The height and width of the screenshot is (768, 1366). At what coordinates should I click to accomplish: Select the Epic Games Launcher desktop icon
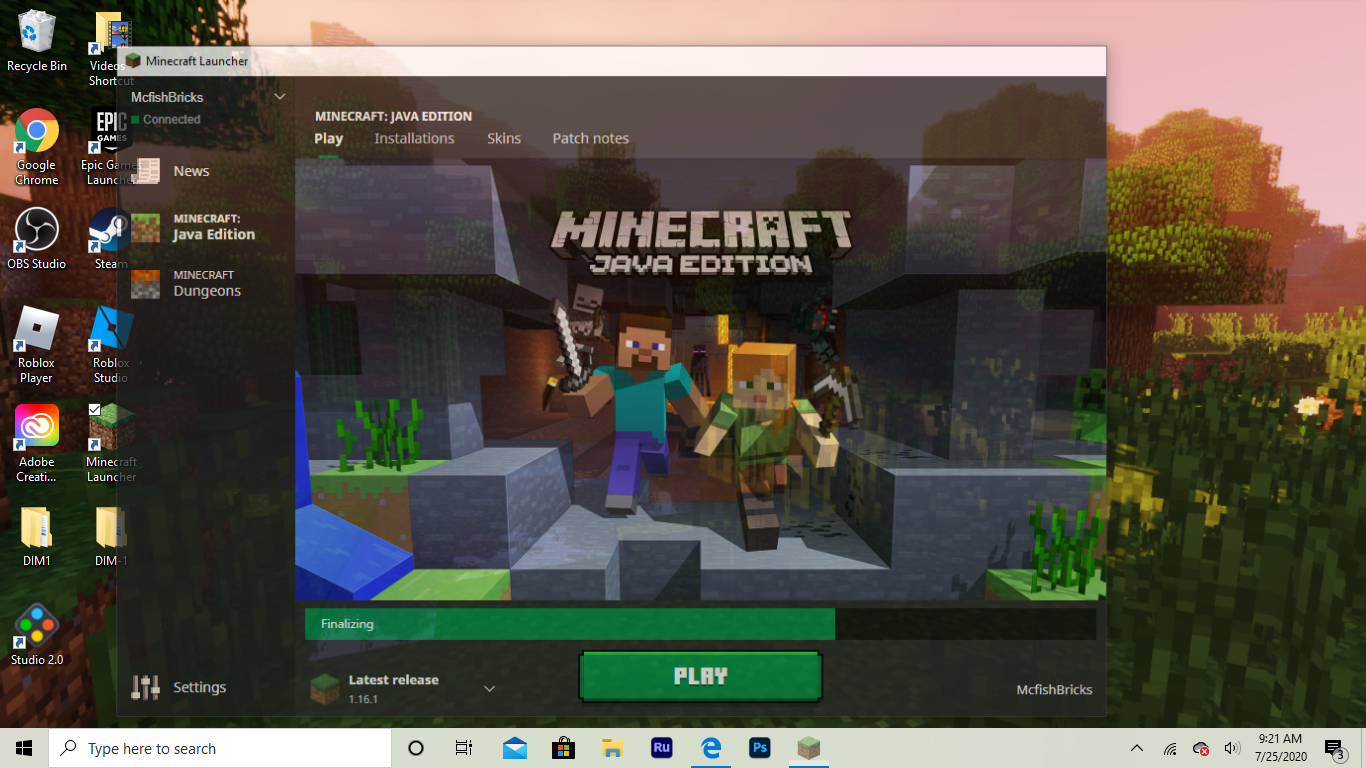[x=110, y=146]
